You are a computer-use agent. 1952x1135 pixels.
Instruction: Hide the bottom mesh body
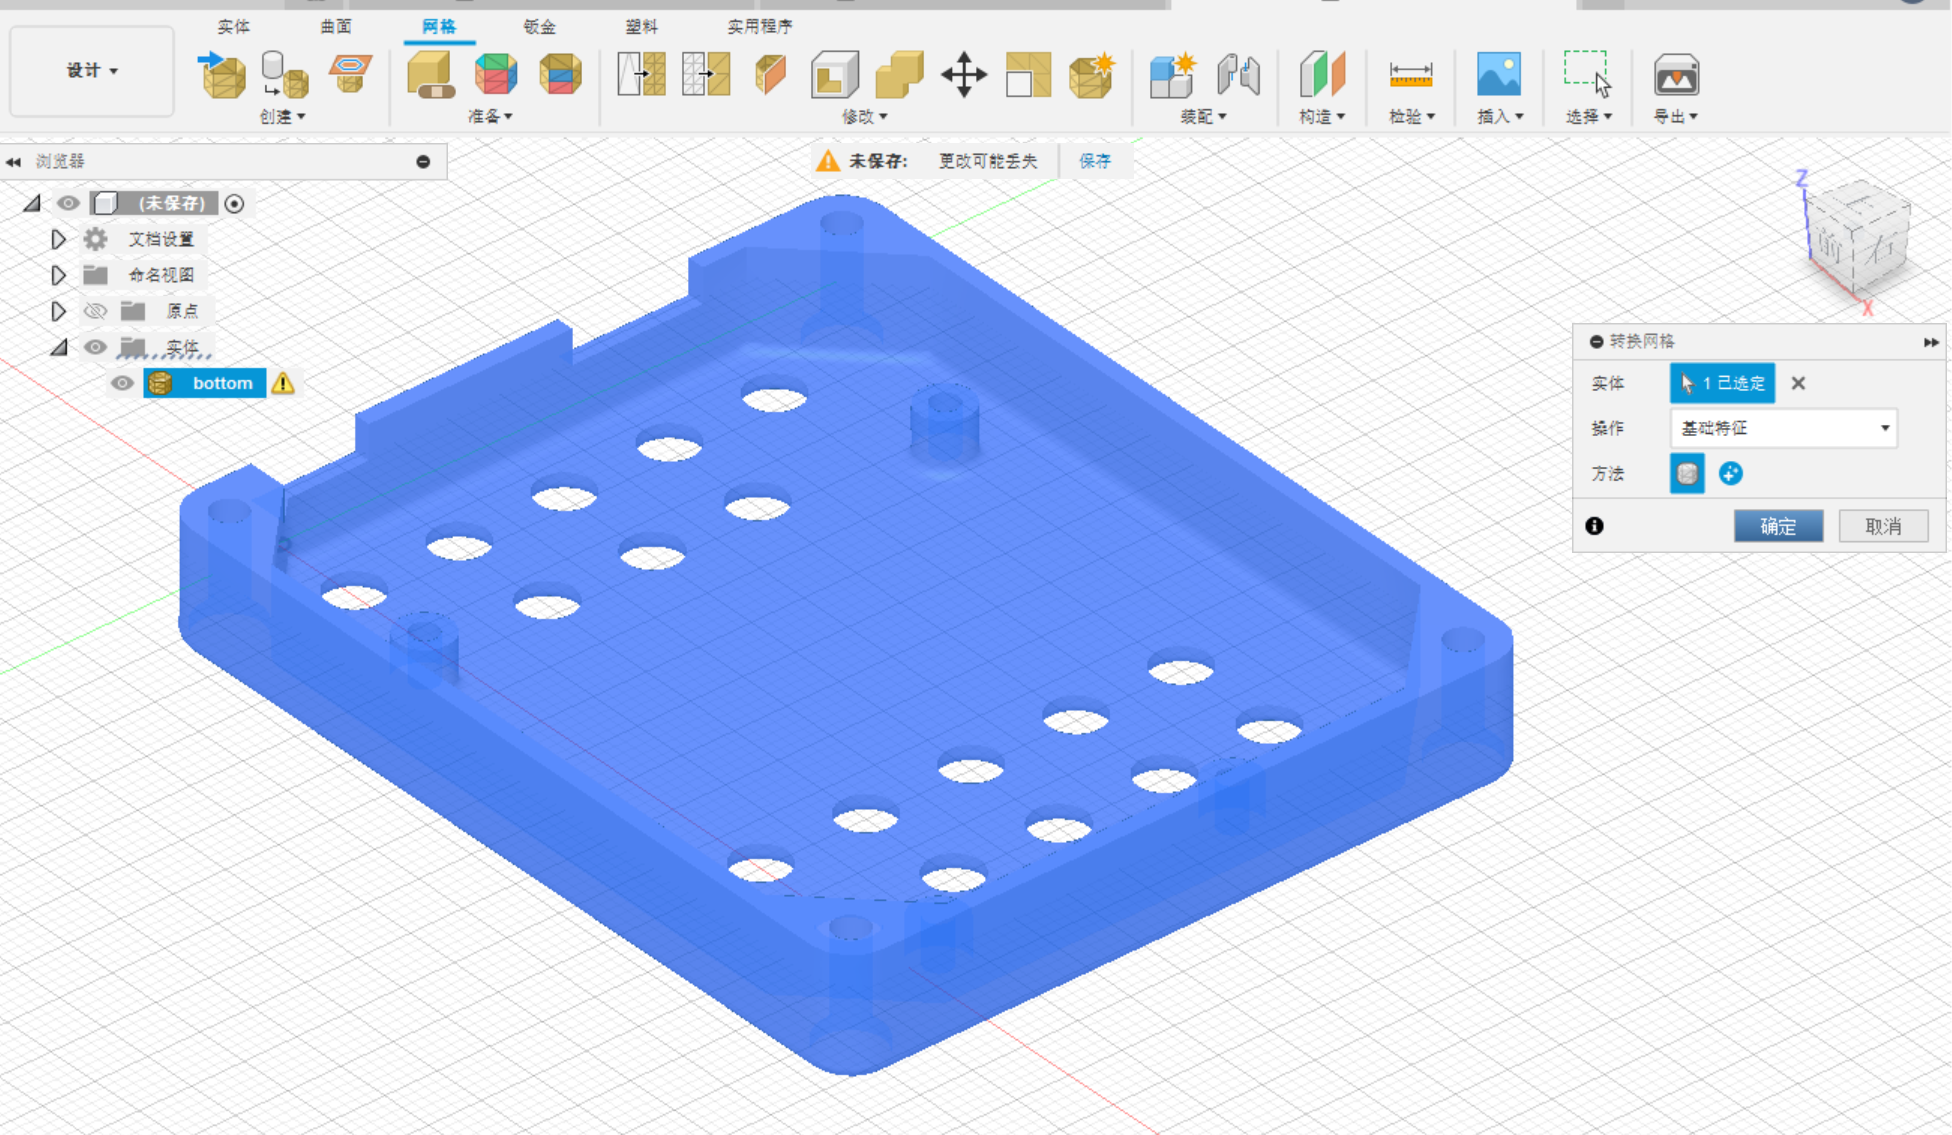122,383
